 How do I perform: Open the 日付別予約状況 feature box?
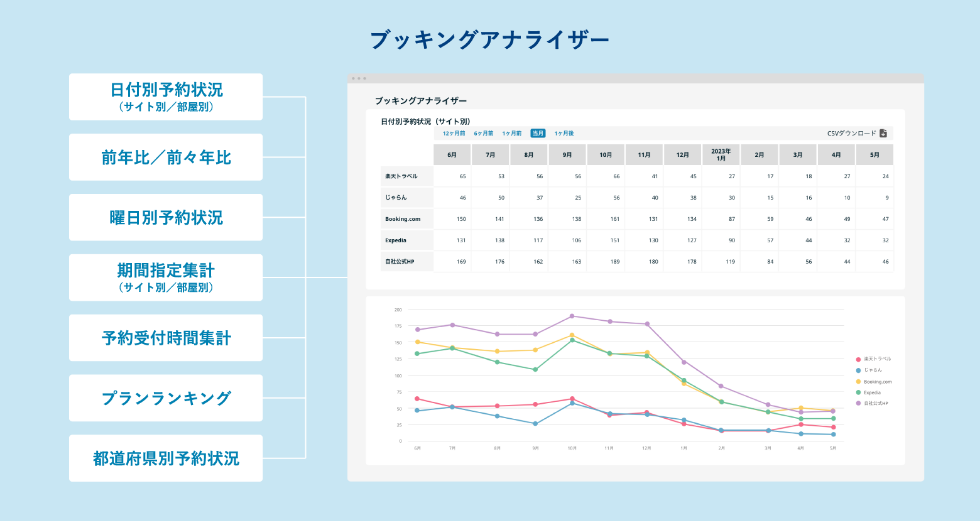tap(166, 96)
